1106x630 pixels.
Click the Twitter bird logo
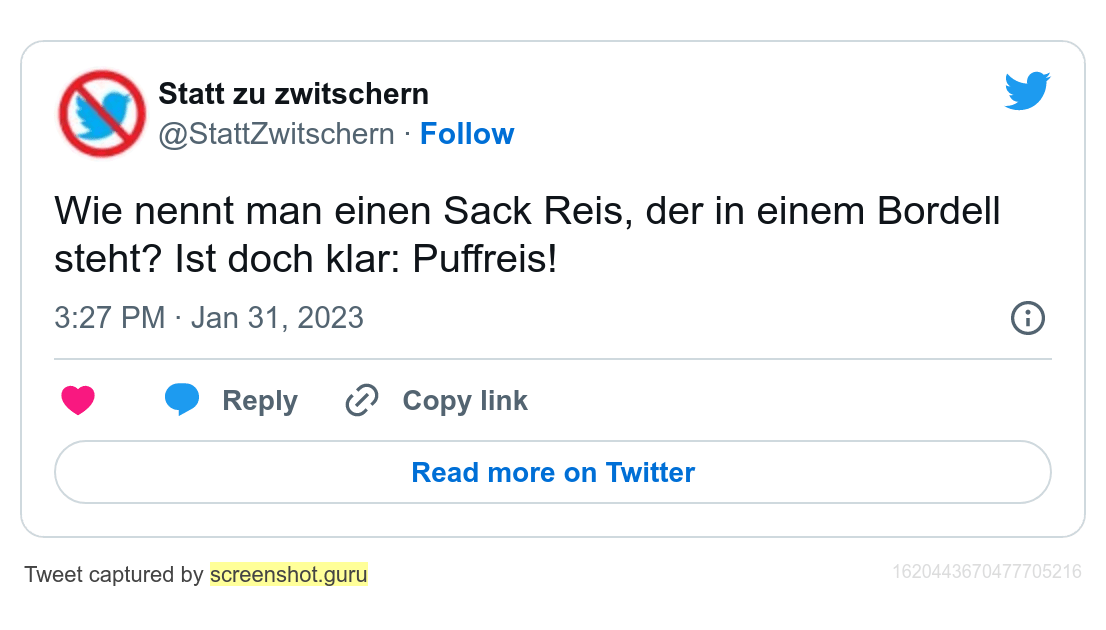pyautogui.click(x=1027, y=92)
